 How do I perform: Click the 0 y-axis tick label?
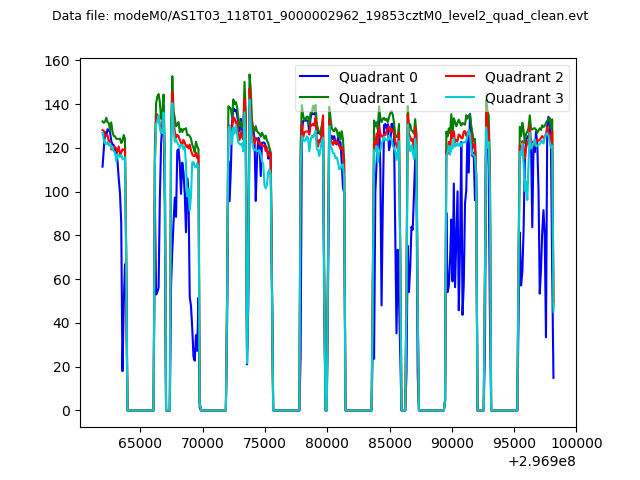click(x=65, y=411)
